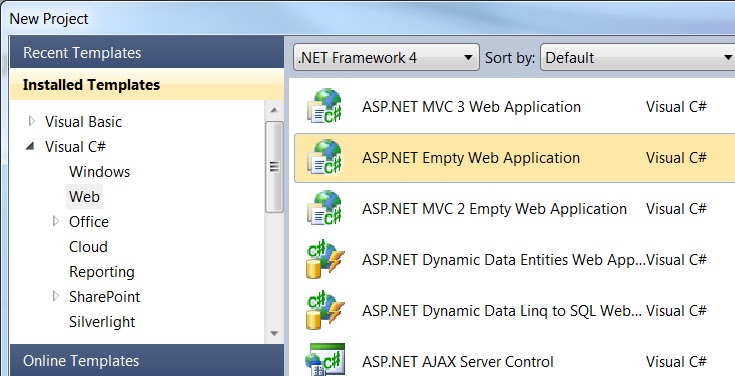Click the tree scrollbar up arrow
The image size is (735, 376).
[274, 110]
